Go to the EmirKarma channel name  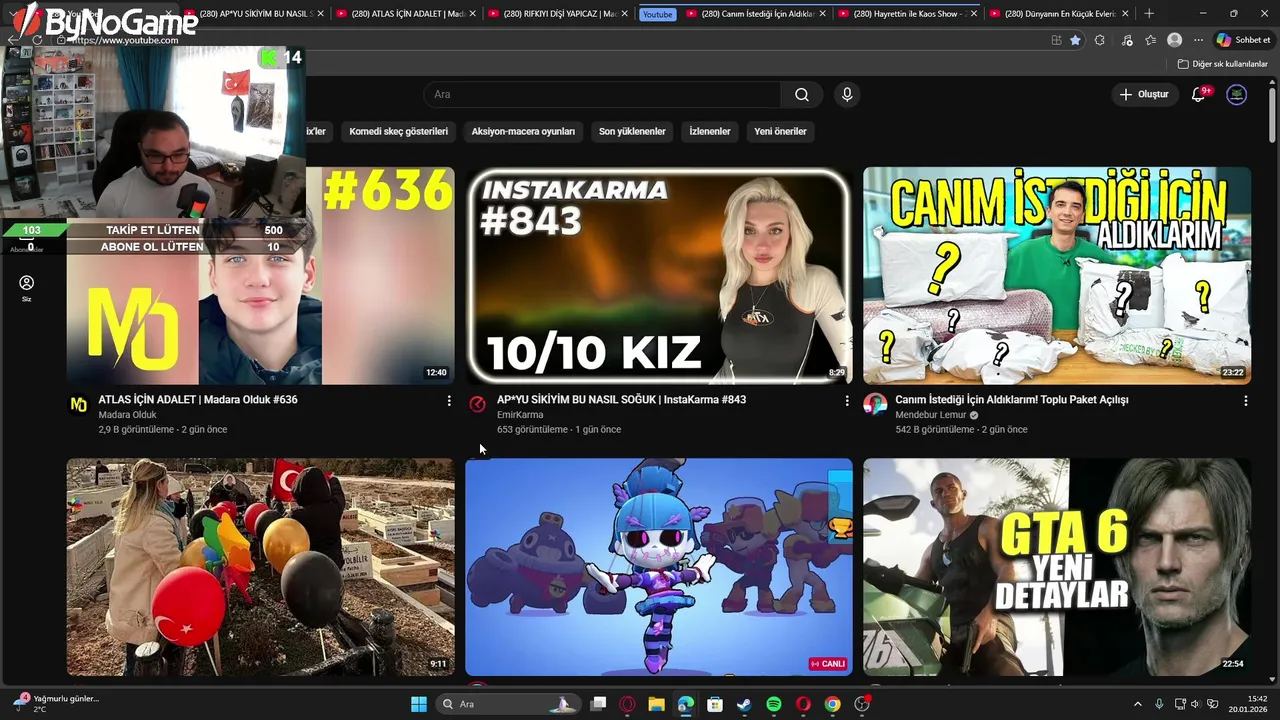pos(520,415)
